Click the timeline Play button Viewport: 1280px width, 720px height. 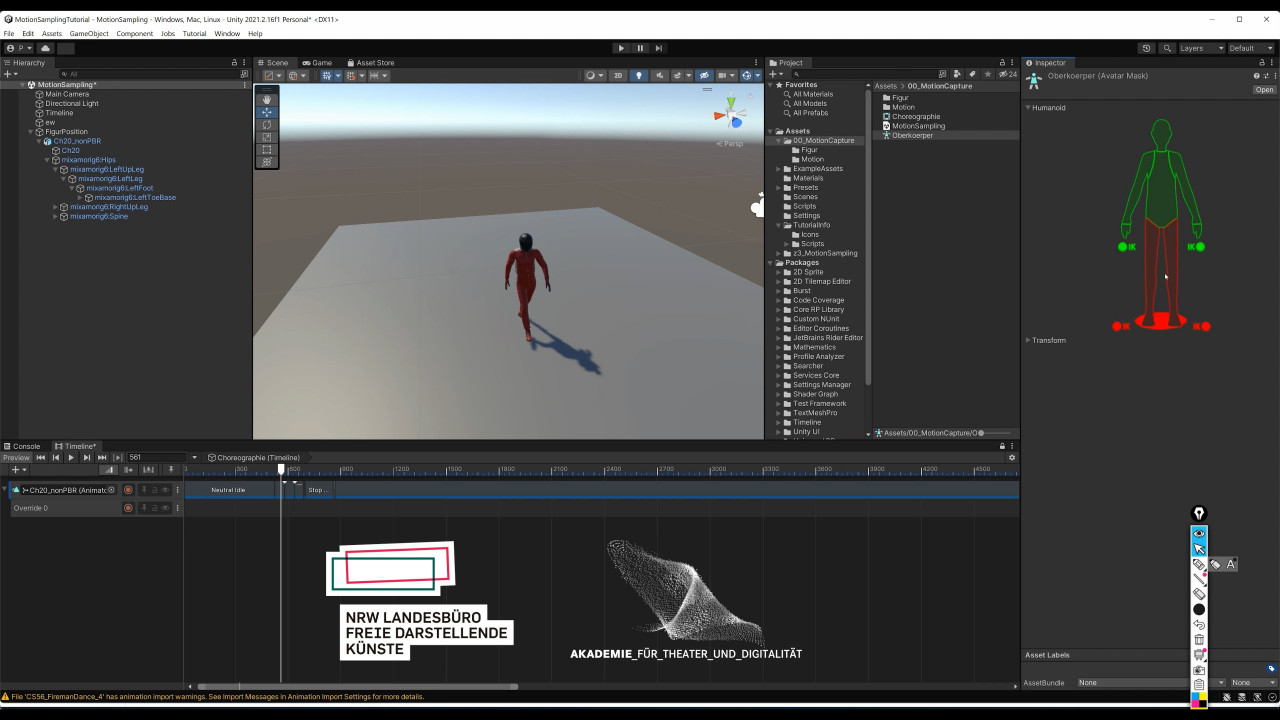70,458
